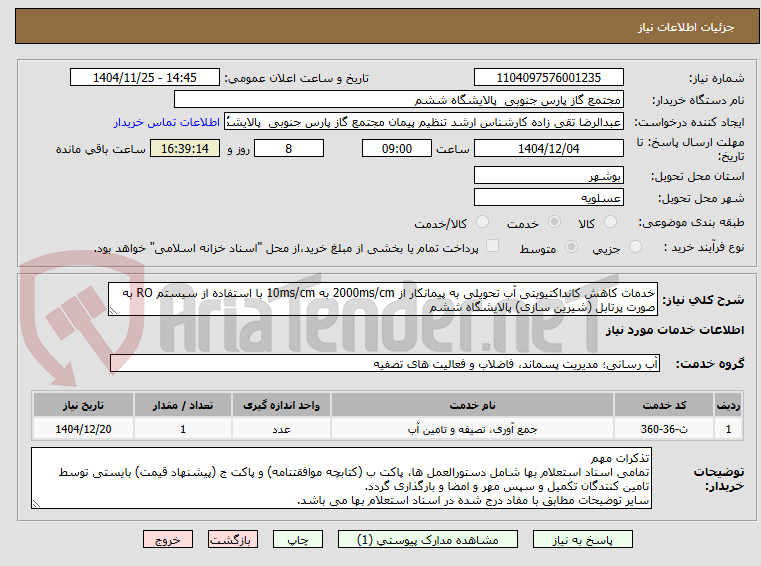761x566 pixels.
Task: Click need date cell 1404/12/20
Action: pyautogui.click(x=83, y=429)
